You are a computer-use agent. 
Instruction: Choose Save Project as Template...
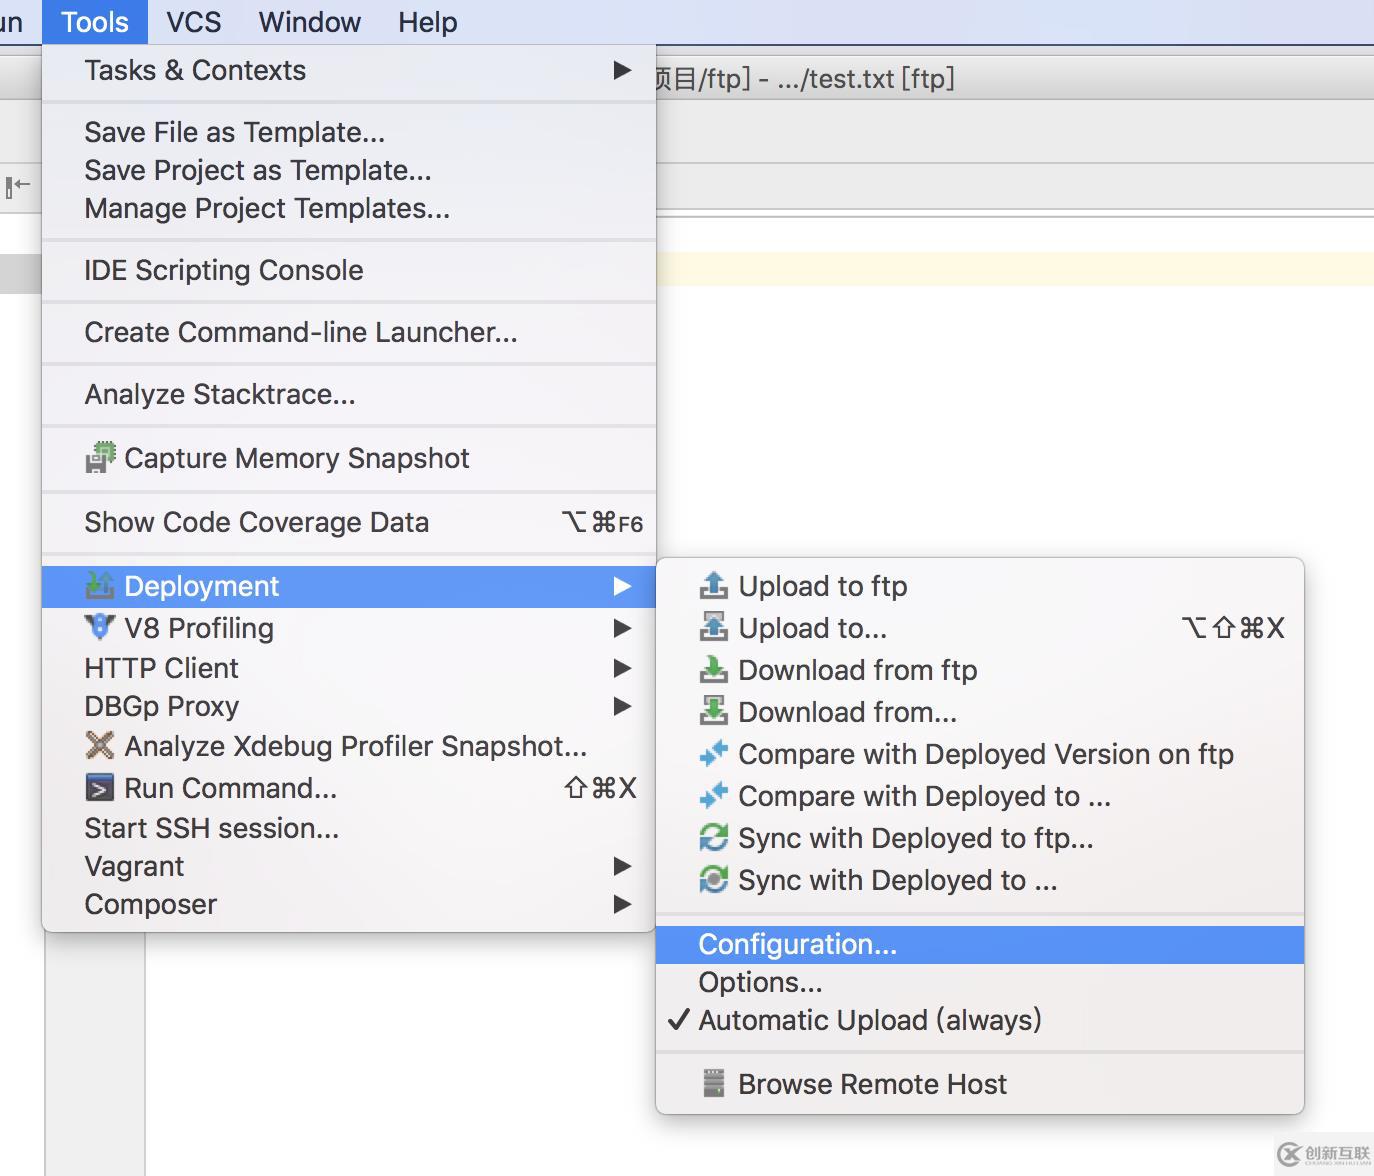[349, 170]
